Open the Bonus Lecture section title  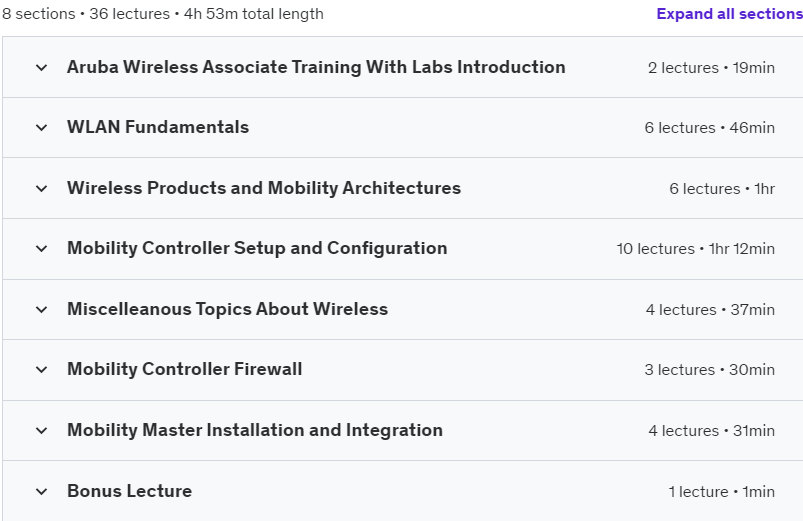pos(130,491)
